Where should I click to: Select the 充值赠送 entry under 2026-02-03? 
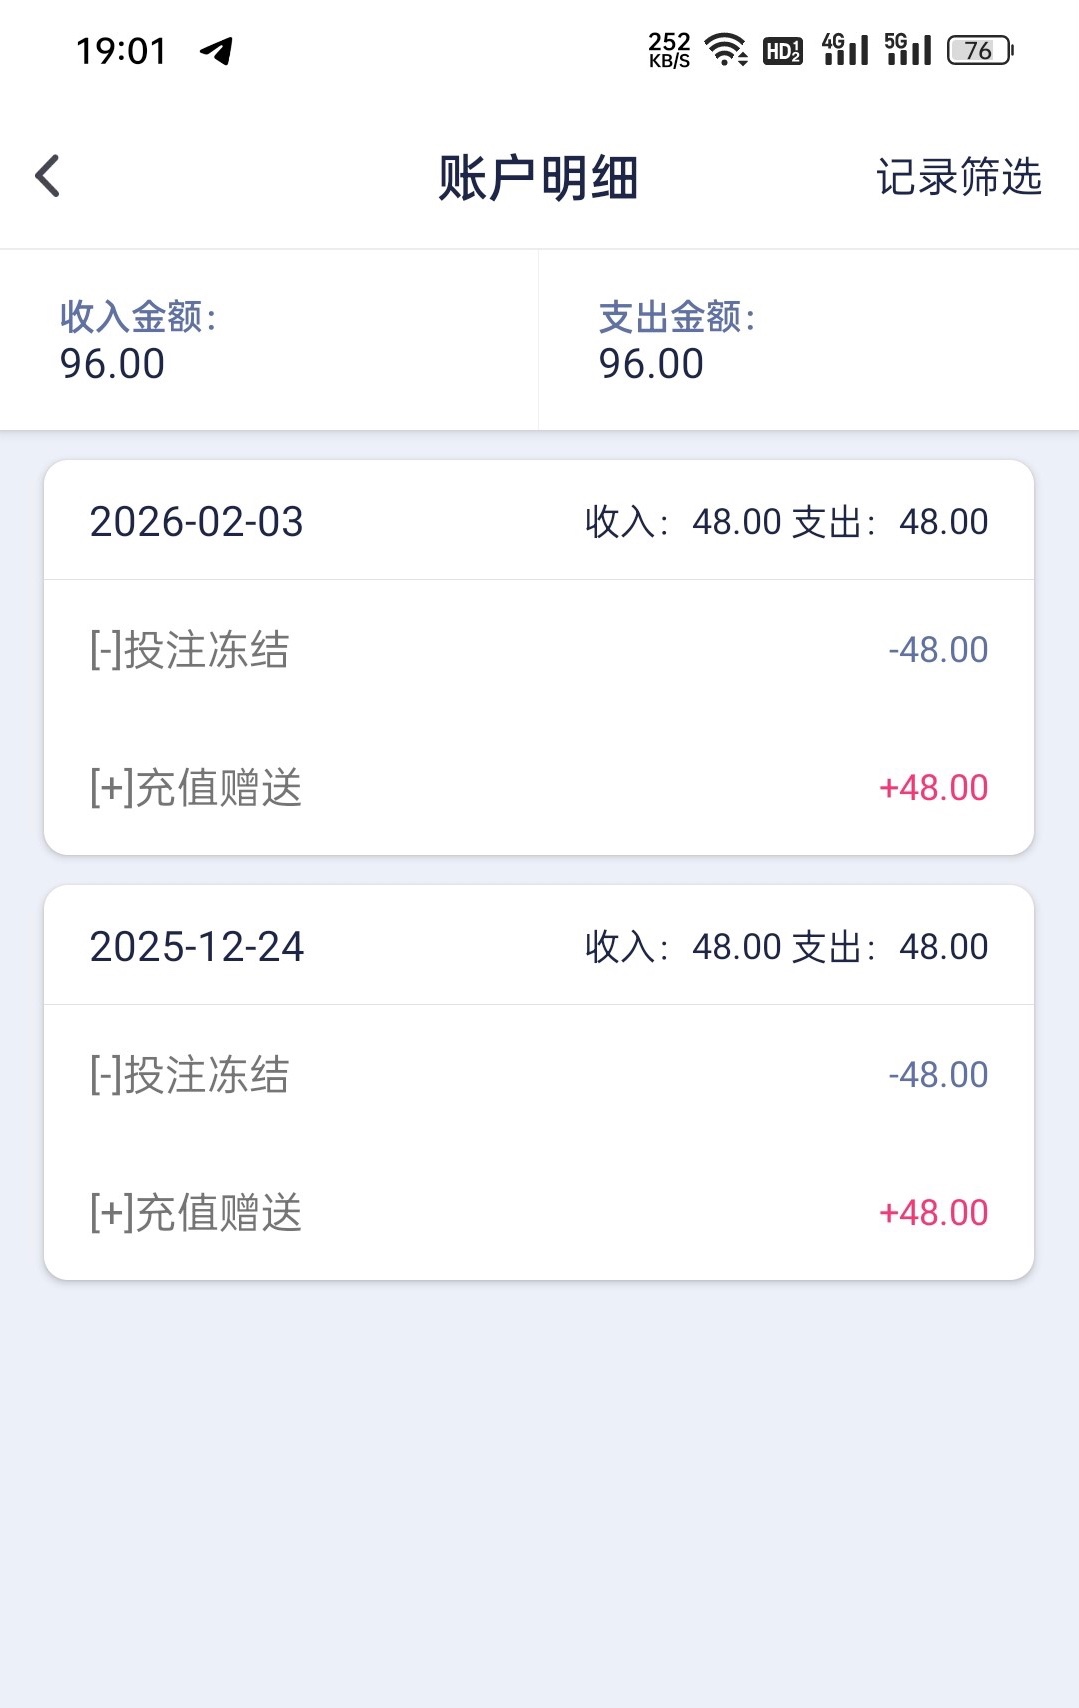point(196,788)
